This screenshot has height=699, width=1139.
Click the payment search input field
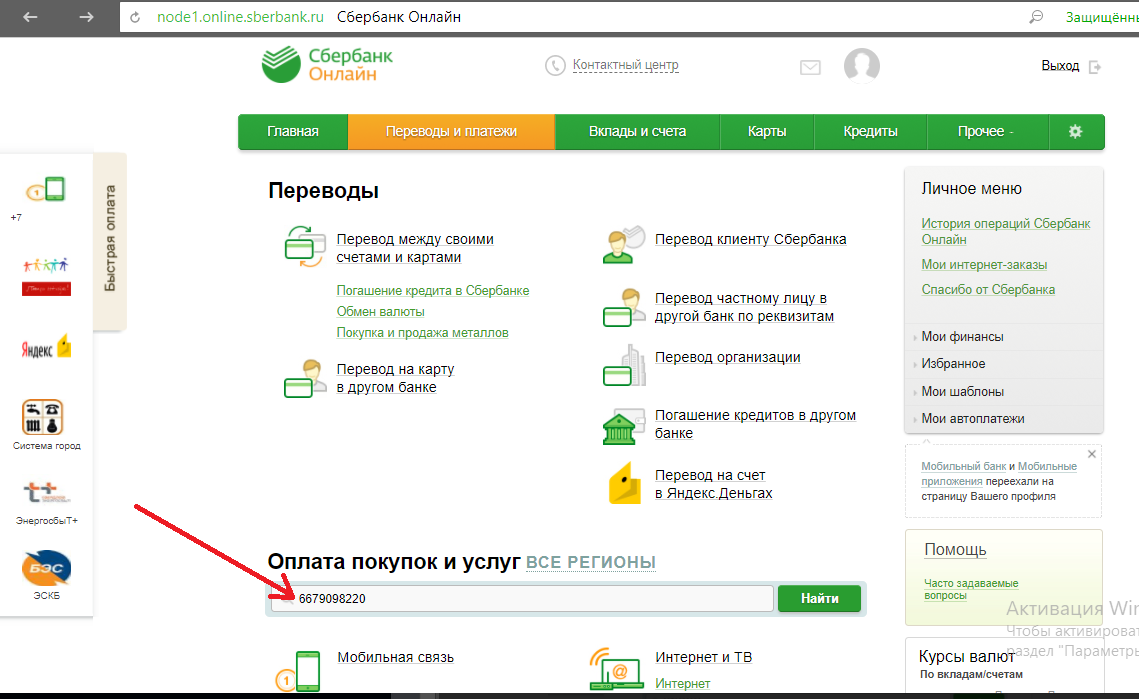pos(522,599)
